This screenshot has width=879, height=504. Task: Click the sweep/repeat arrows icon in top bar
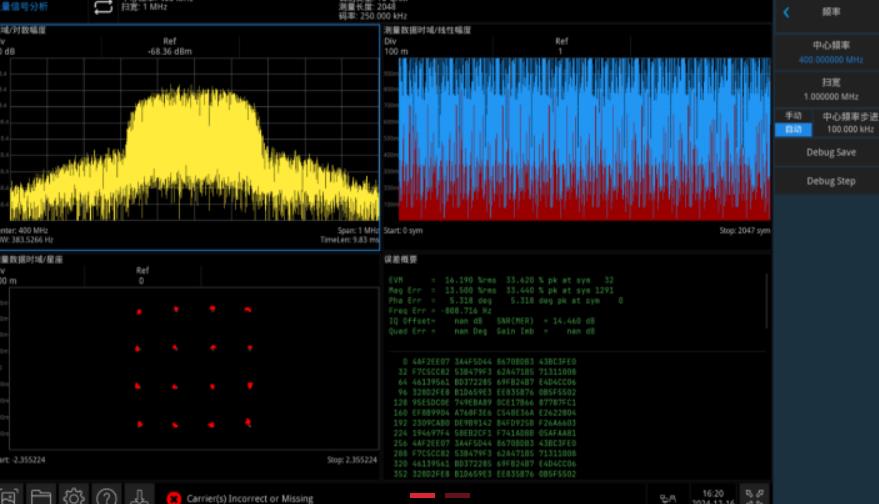pyautogui.click(x=103, y=8)
